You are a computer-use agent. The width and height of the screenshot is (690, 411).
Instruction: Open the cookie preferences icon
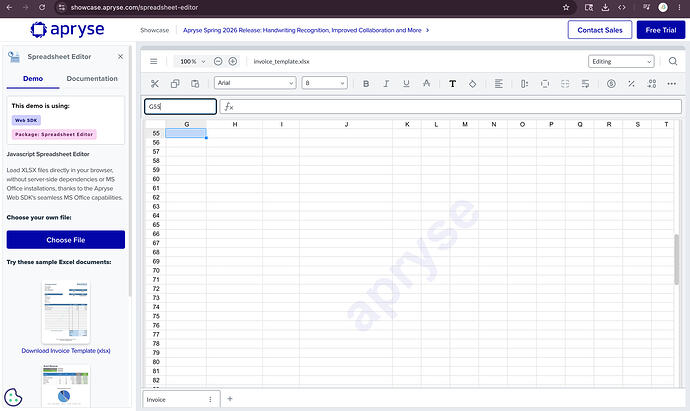(13, 397)
